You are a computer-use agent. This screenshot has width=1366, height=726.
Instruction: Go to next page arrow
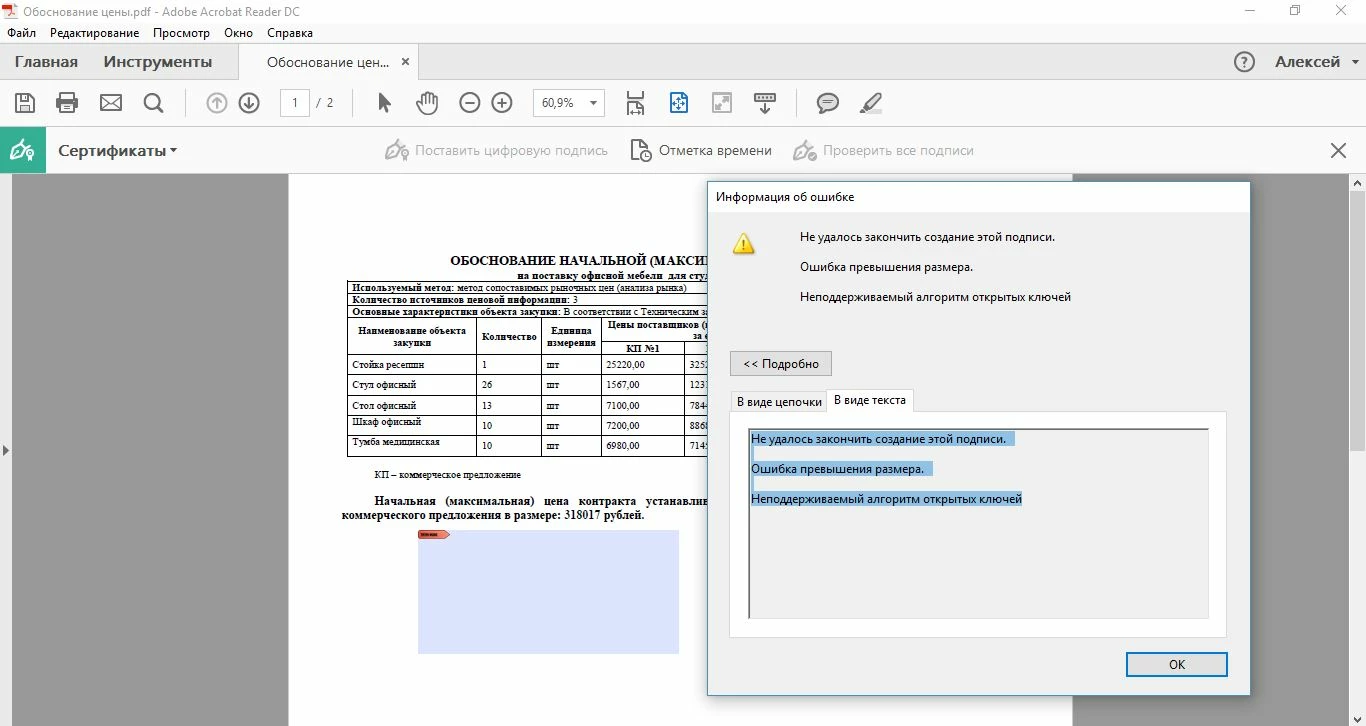249,103
